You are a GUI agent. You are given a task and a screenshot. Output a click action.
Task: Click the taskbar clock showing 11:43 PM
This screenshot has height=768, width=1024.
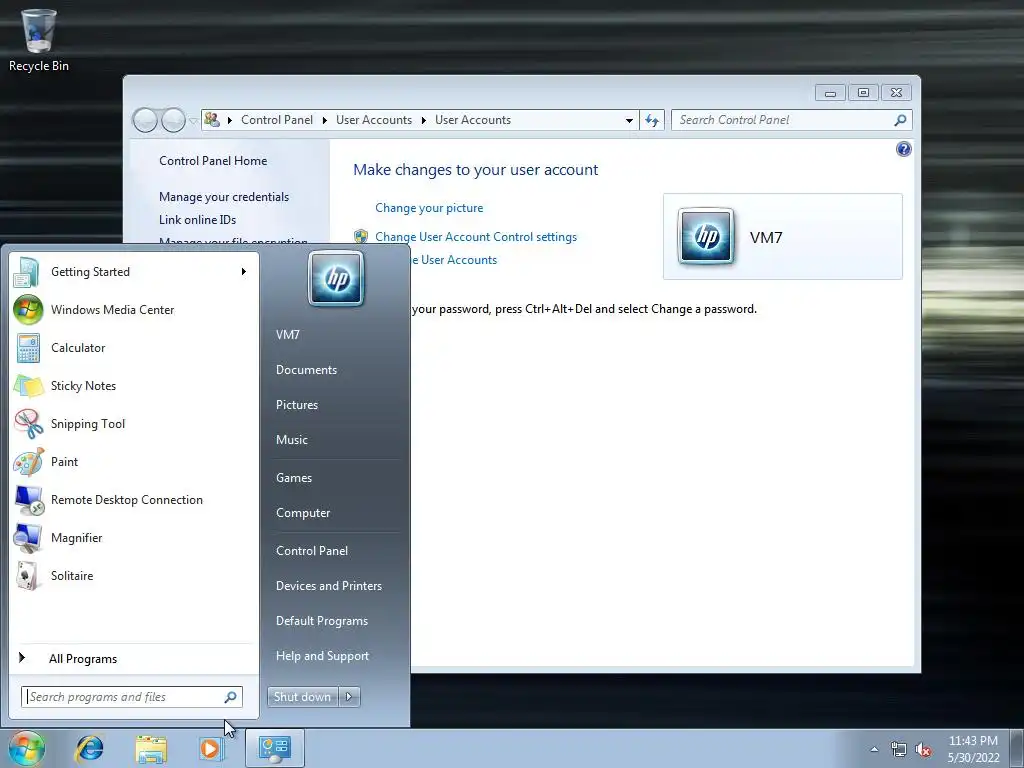(x=973, y=749)
